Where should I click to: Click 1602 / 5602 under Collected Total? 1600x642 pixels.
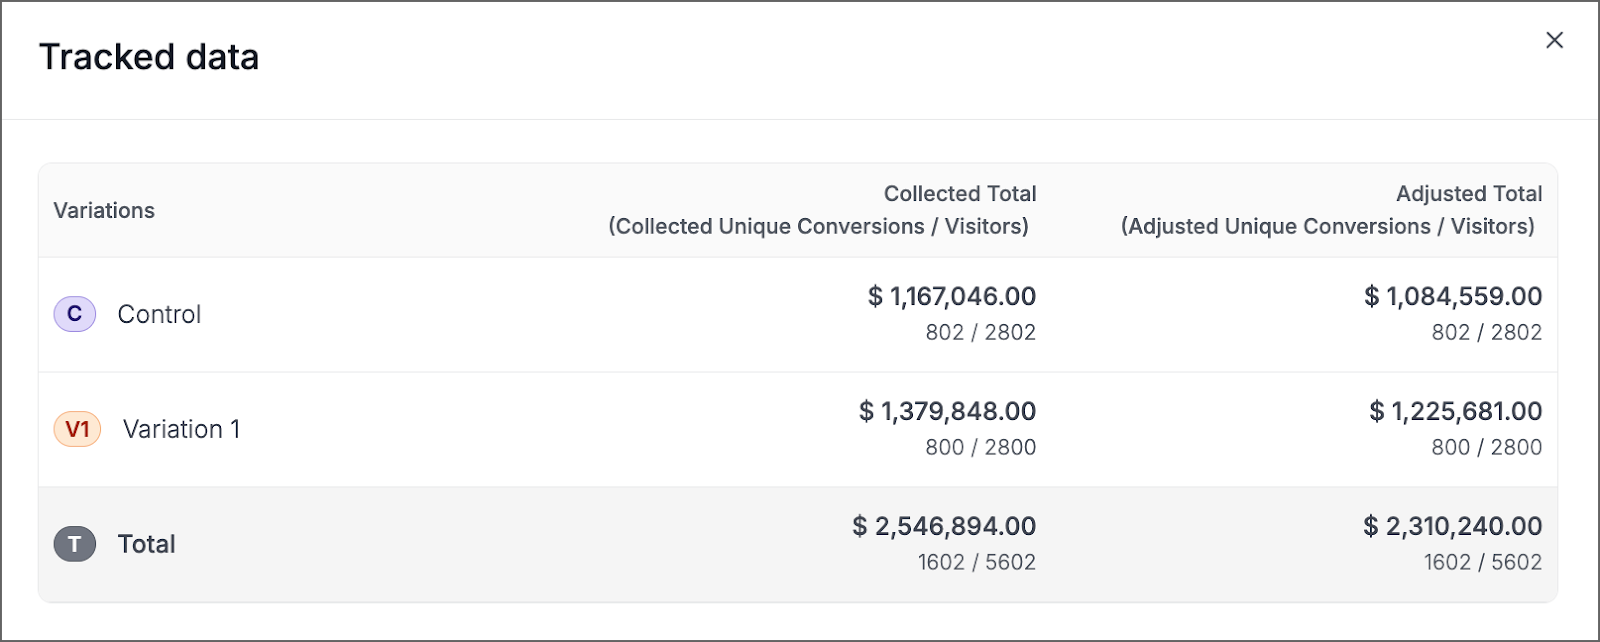coord(976,562)
